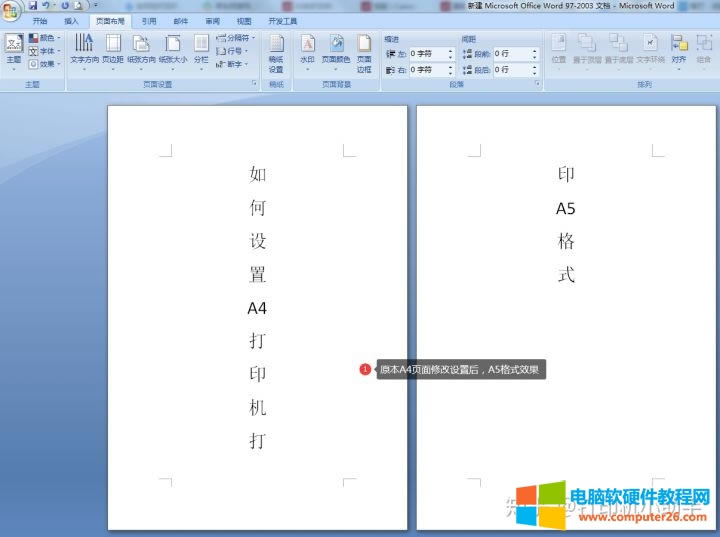The image size is (720, 537).
Task: Click the Office button orb
Action: click(11, 8)
